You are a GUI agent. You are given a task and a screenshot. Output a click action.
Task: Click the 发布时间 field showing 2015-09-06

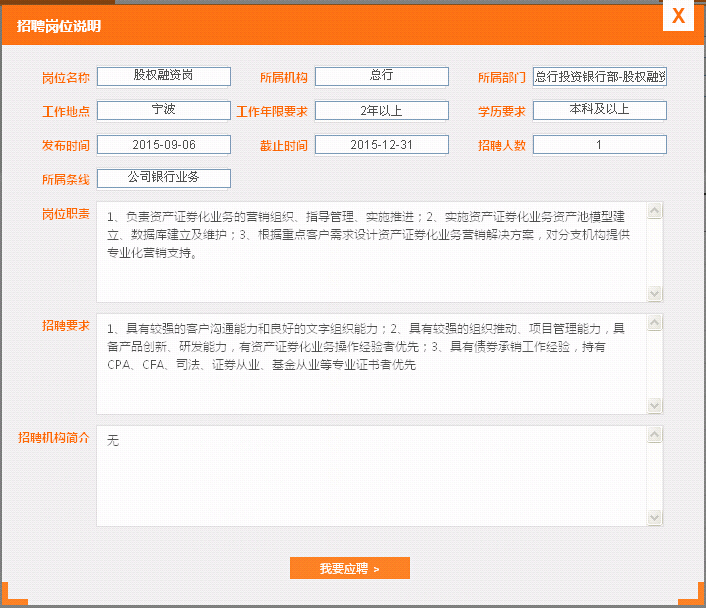(x=164, y=145)
